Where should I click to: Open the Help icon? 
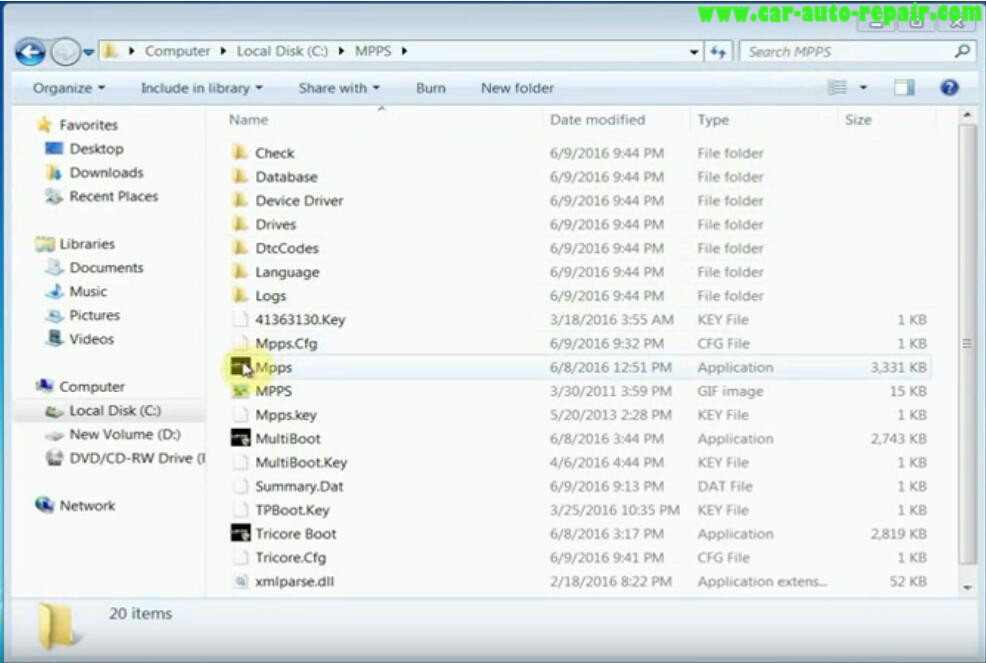tap(950, 87)
